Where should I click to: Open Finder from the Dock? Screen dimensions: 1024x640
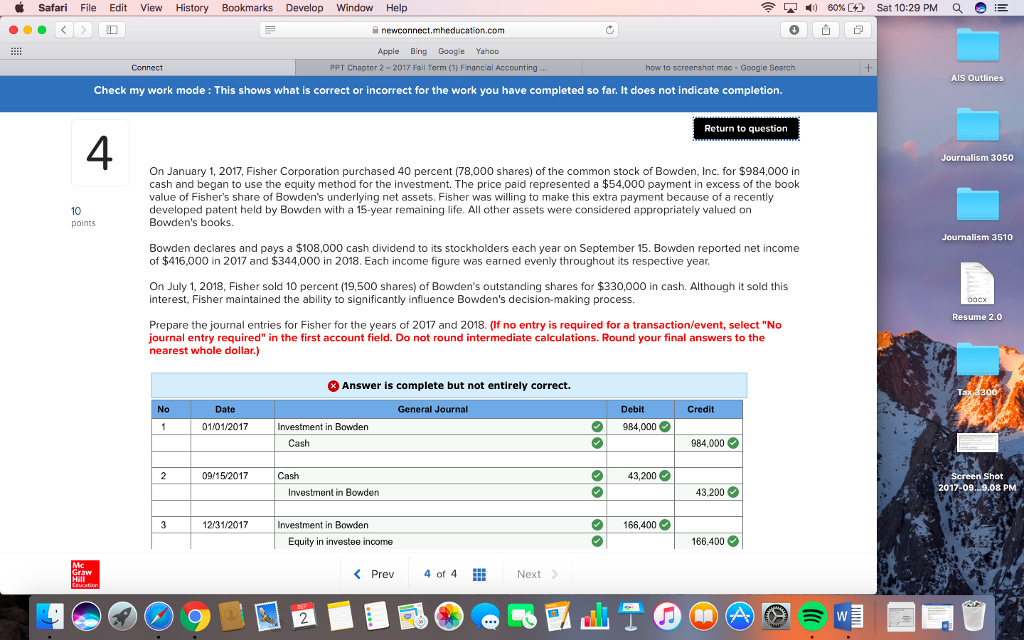(x=50, y=616)
